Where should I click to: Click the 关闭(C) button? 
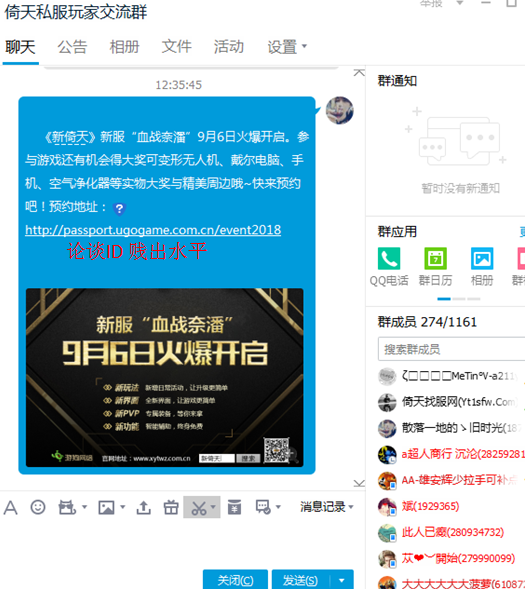pyautogui.click(x=235, y=580)
